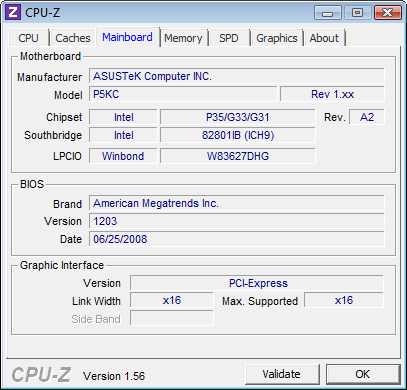407x390 pixels.
Task: Click the Validate button
Action: pyautogui.click(x=282, y=374)
